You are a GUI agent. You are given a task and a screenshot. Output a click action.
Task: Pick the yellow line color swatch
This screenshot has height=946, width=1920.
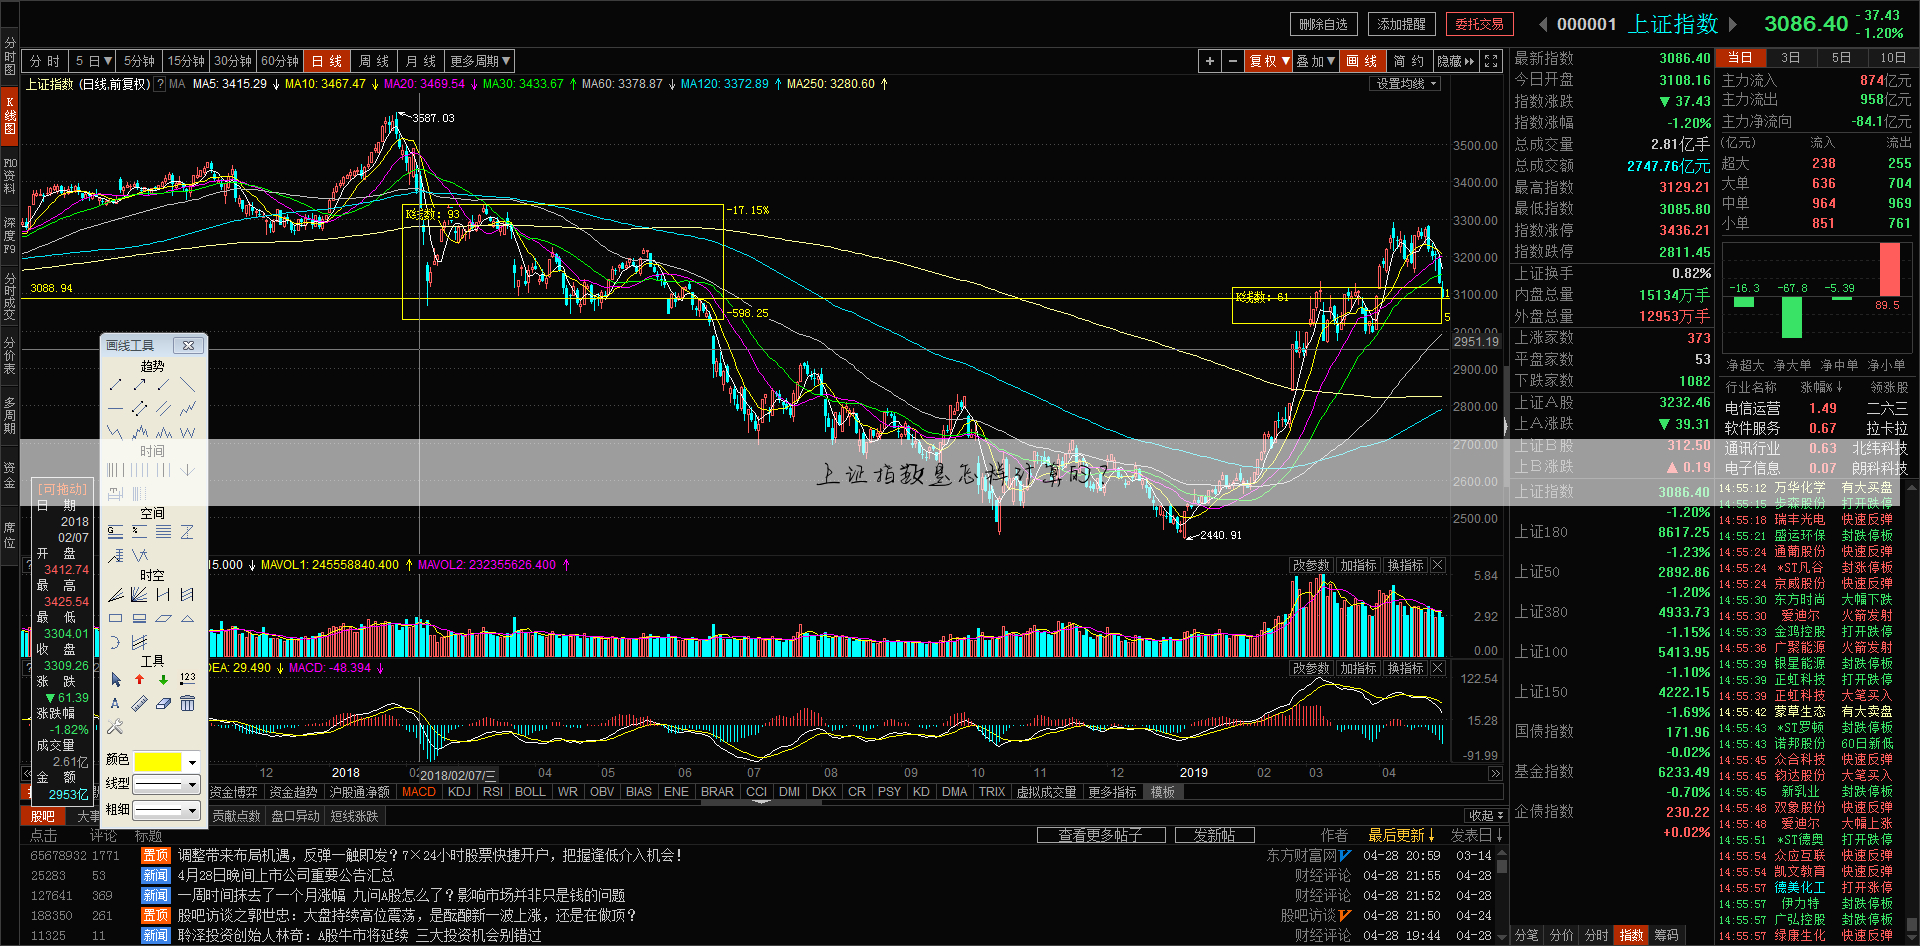(158, 761)
